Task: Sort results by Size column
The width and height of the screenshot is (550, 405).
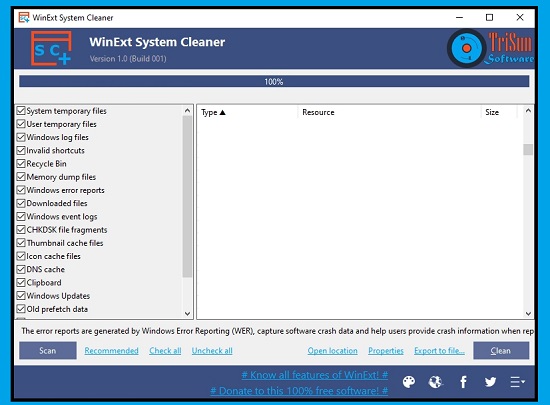Action: (499, 112)
